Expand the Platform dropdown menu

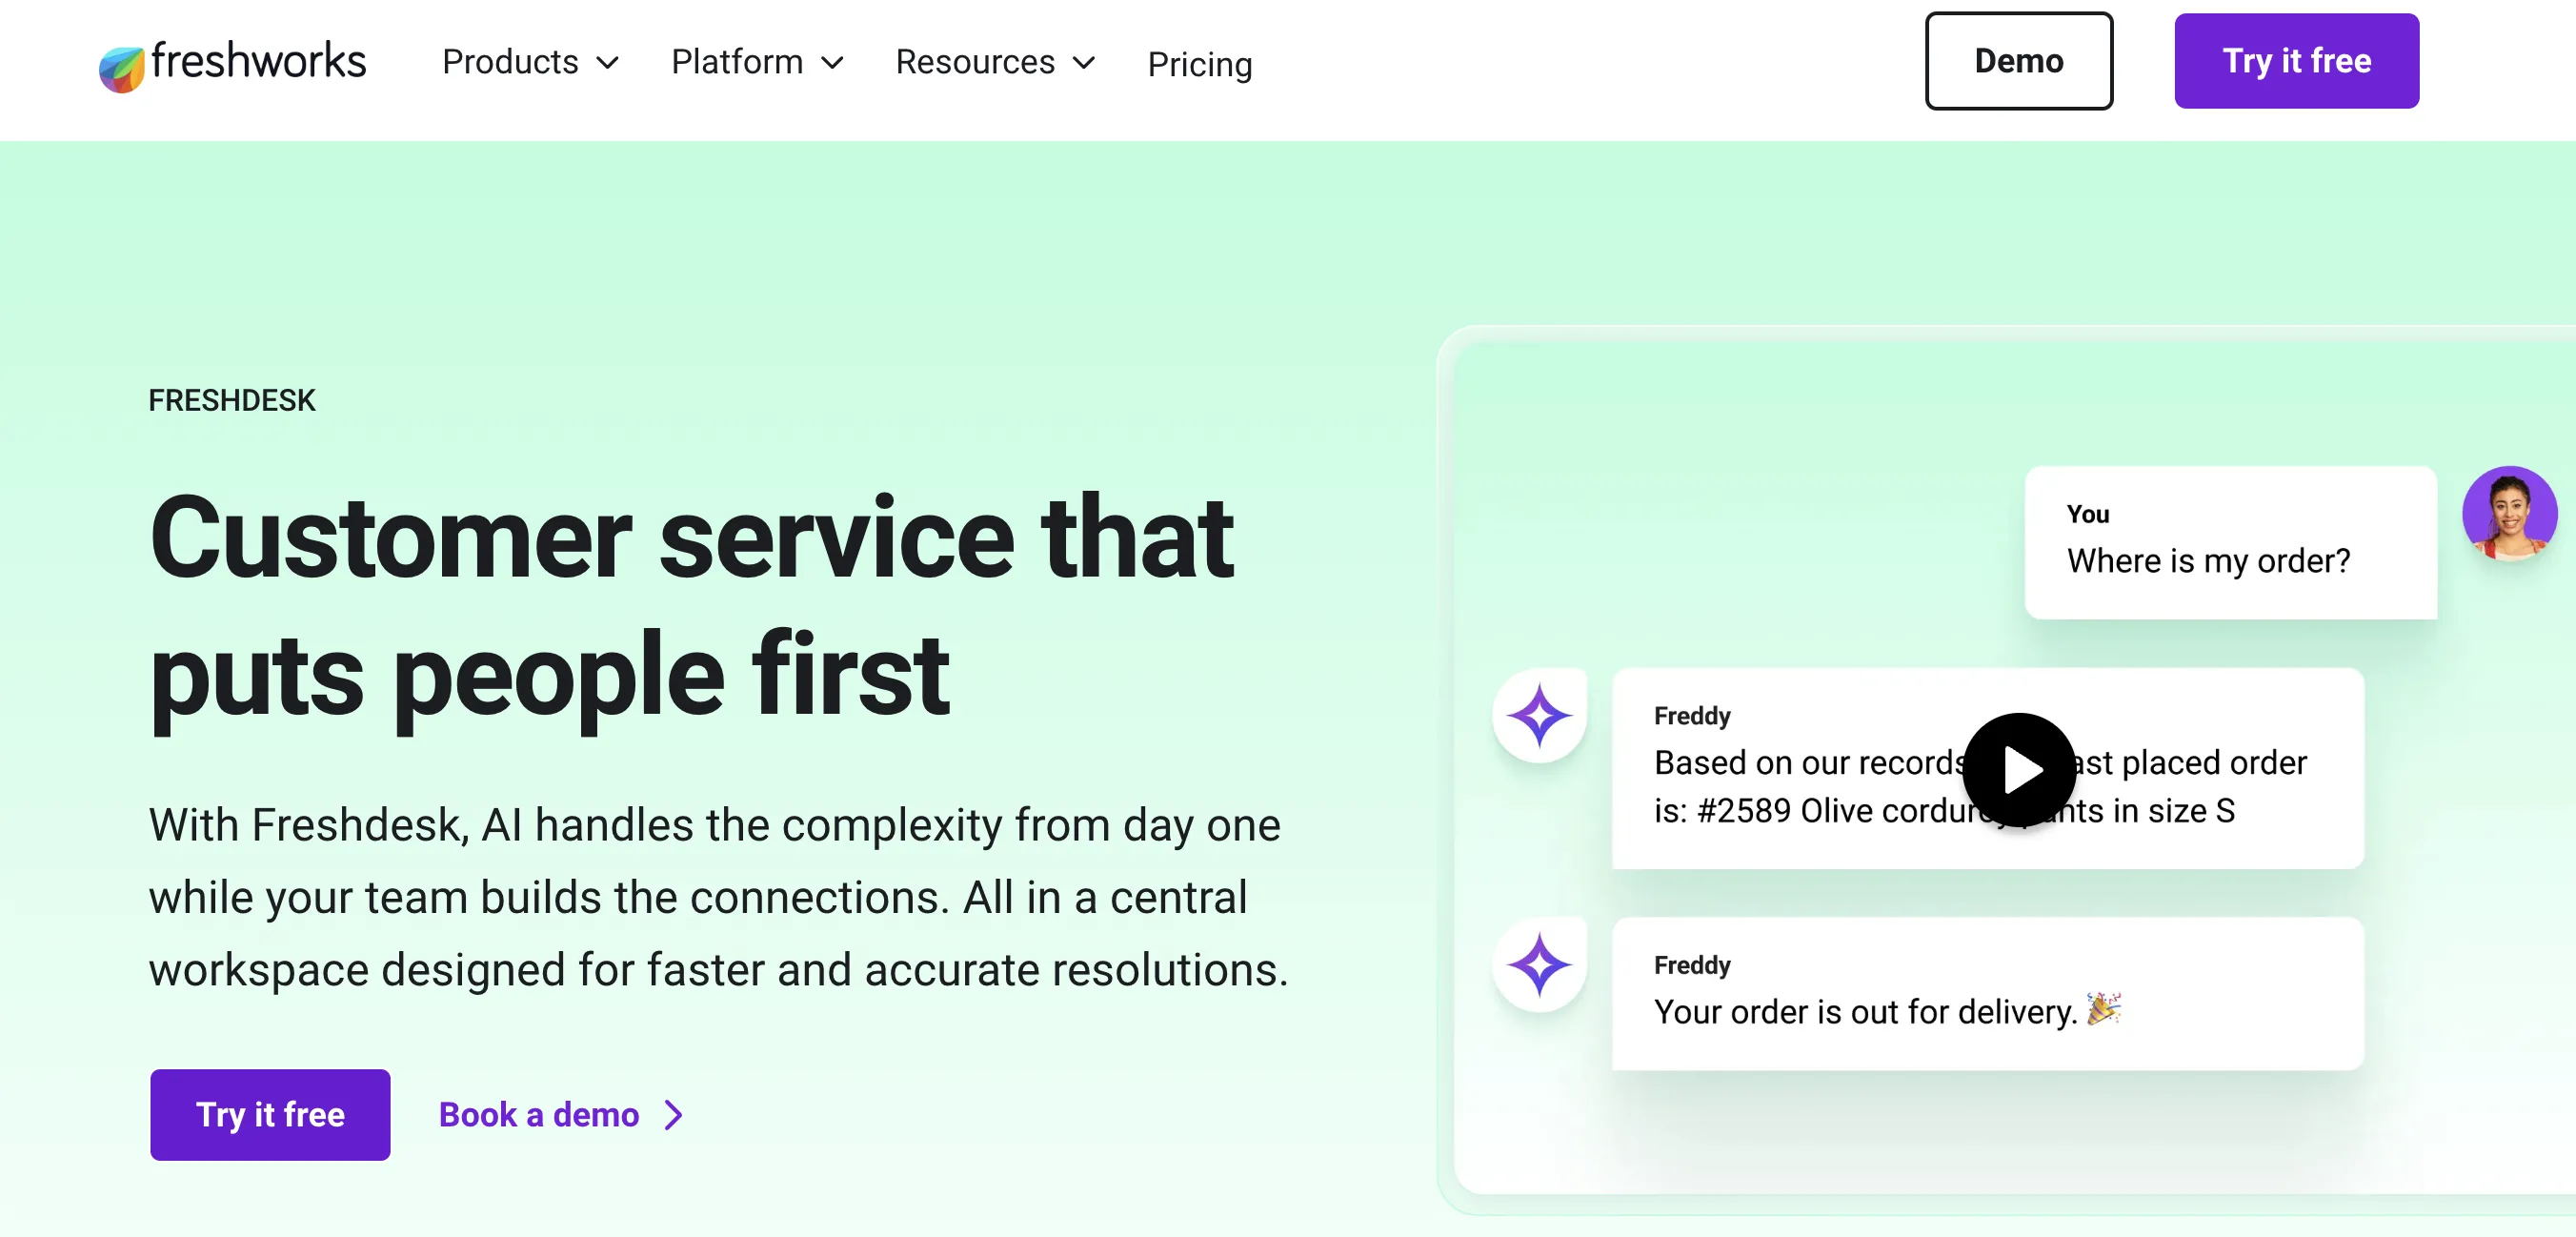tap(757, 62)
